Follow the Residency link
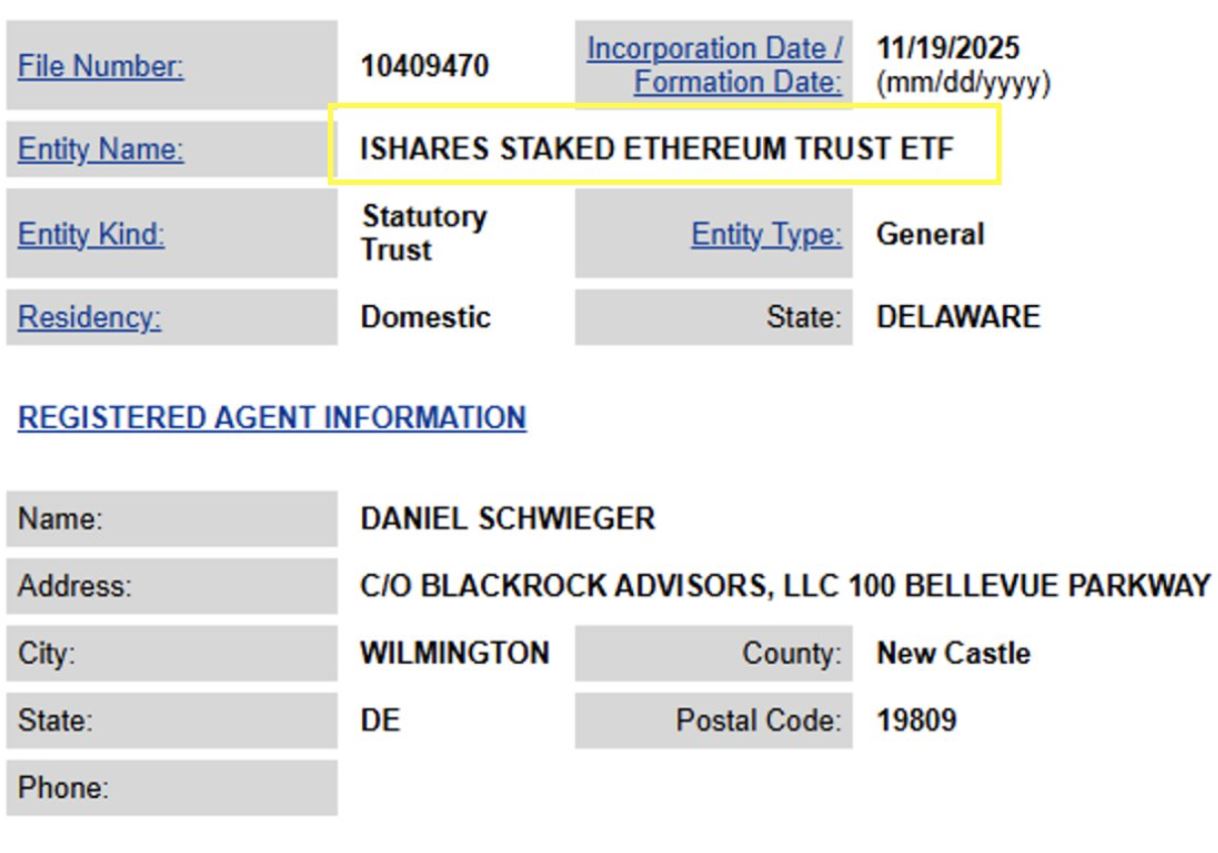Screen dimensions: 1218x853 [x=90, y=317]
